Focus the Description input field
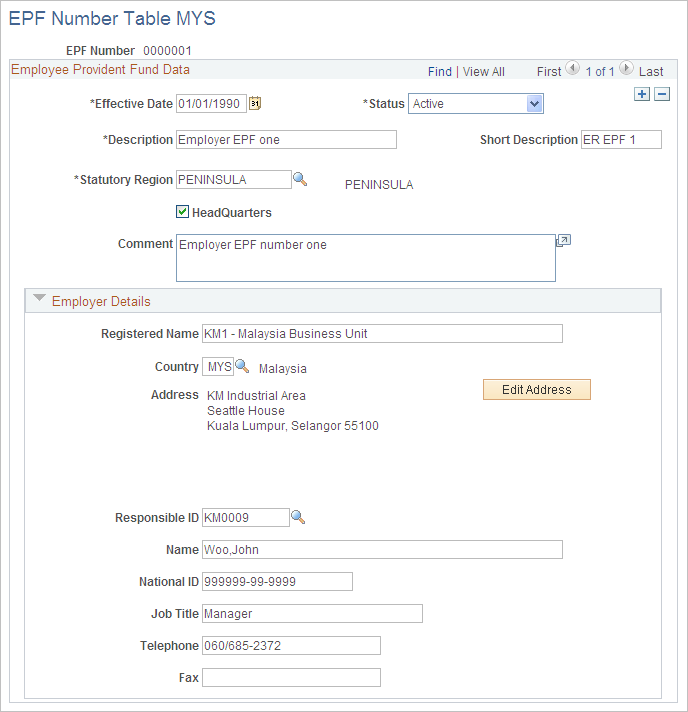688x712 pixels. [x=286, y=139]
